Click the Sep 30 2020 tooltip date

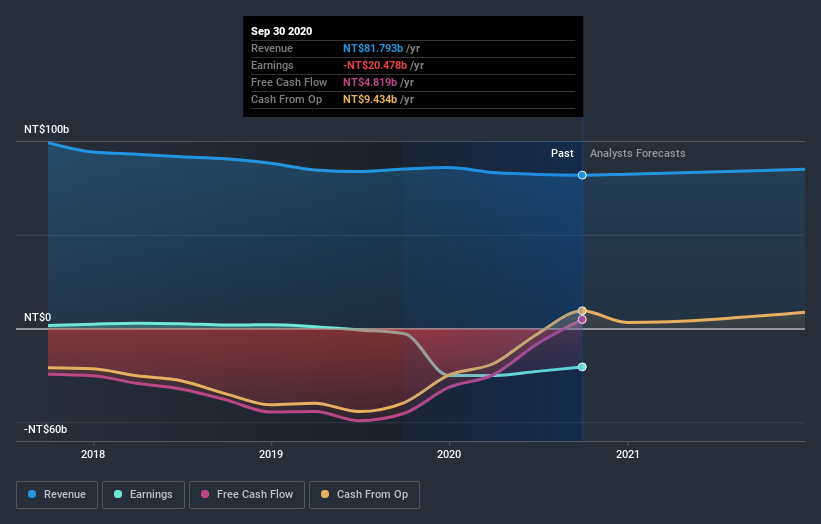282,31
